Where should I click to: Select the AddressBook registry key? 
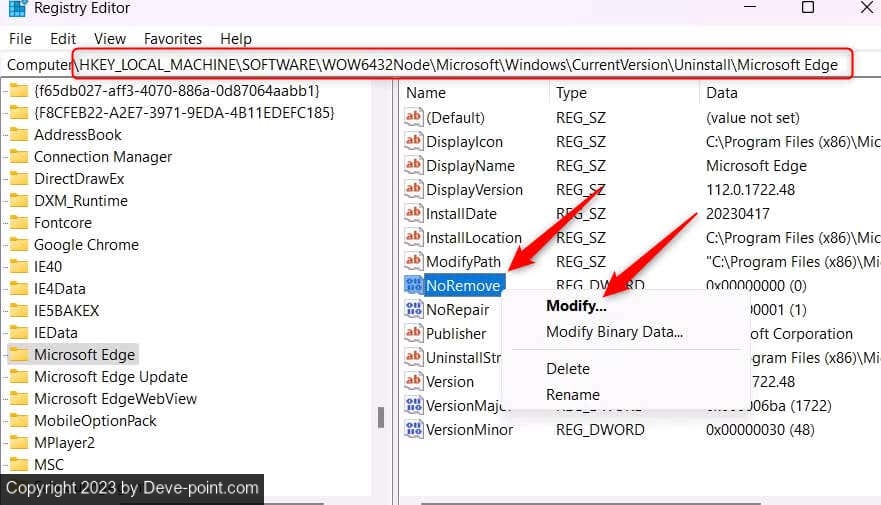click(x=77, y=135)
